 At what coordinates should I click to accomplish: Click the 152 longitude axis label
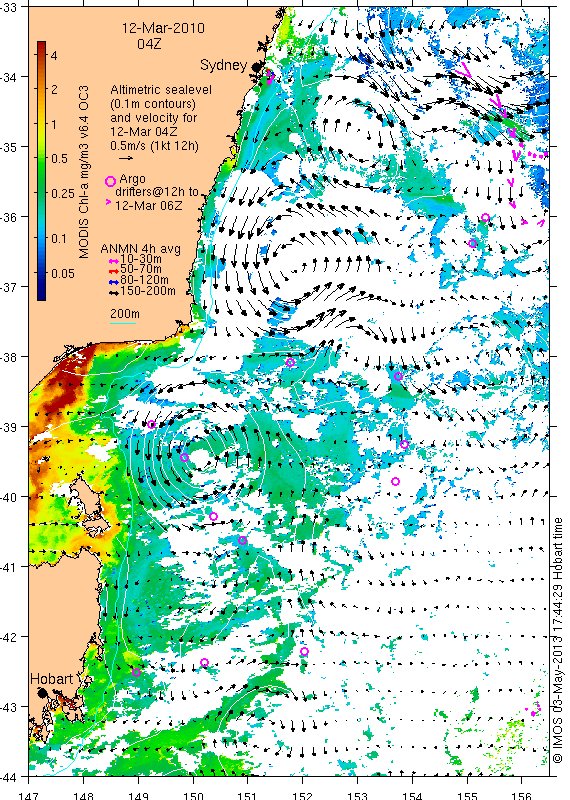pos(303,795)
